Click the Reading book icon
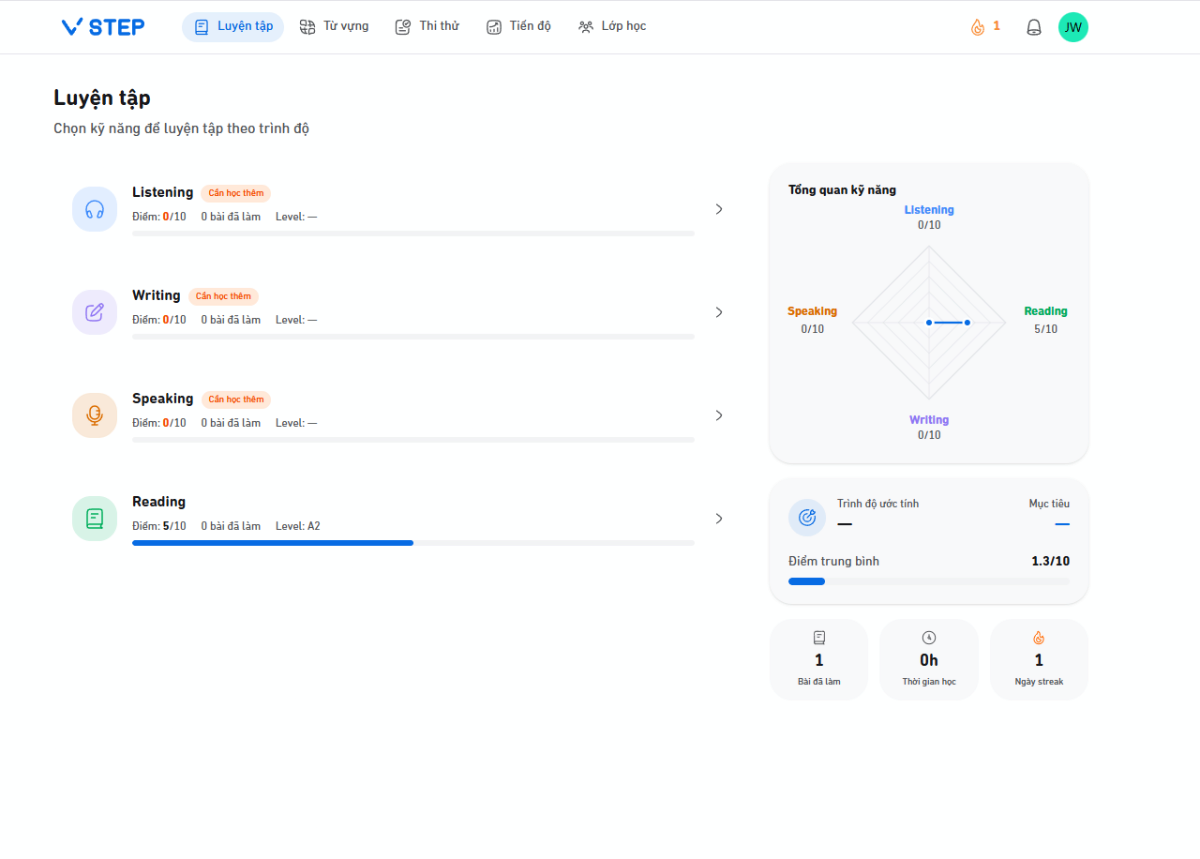Viewport: 1200px width, 859px height. 95,518
